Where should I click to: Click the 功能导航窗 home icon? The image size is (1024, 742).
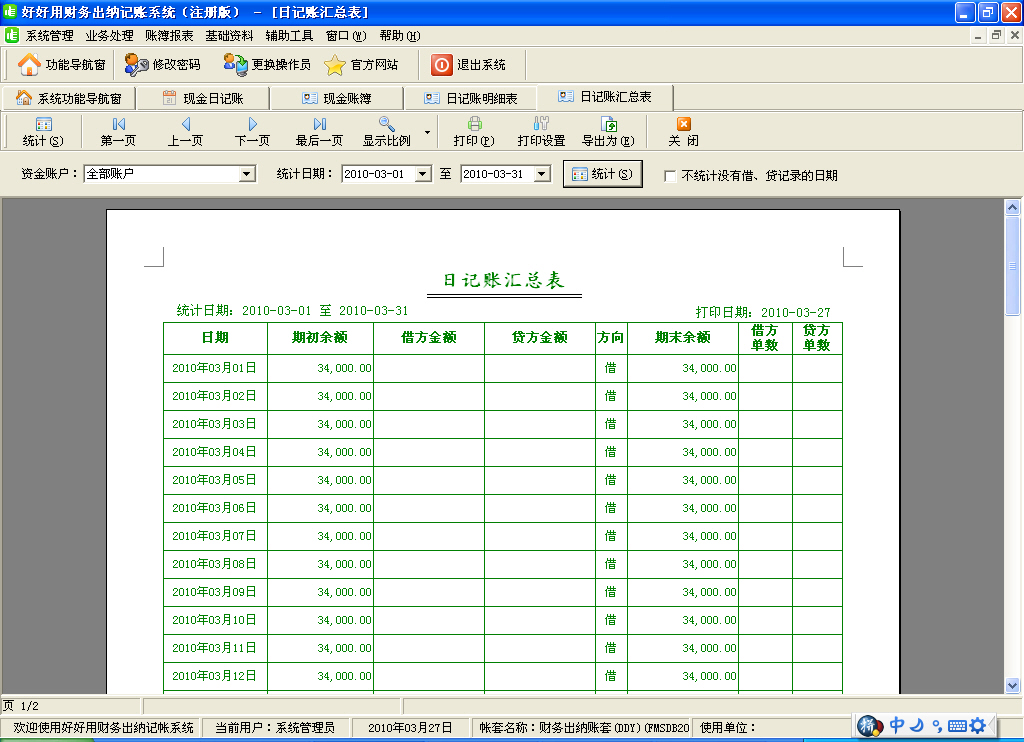pyautogui.click(x=30, y=65)
